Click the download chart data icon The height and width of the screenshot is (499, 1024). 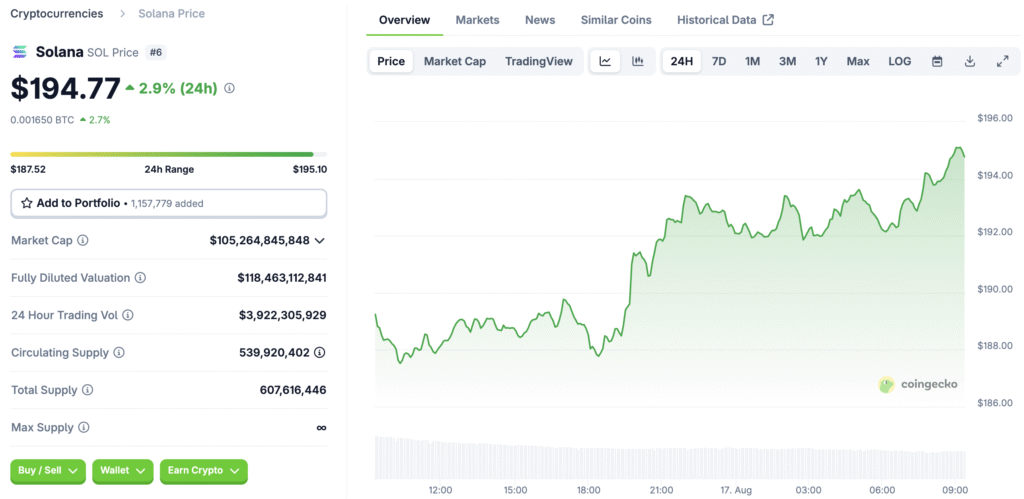tap(969, 61)
